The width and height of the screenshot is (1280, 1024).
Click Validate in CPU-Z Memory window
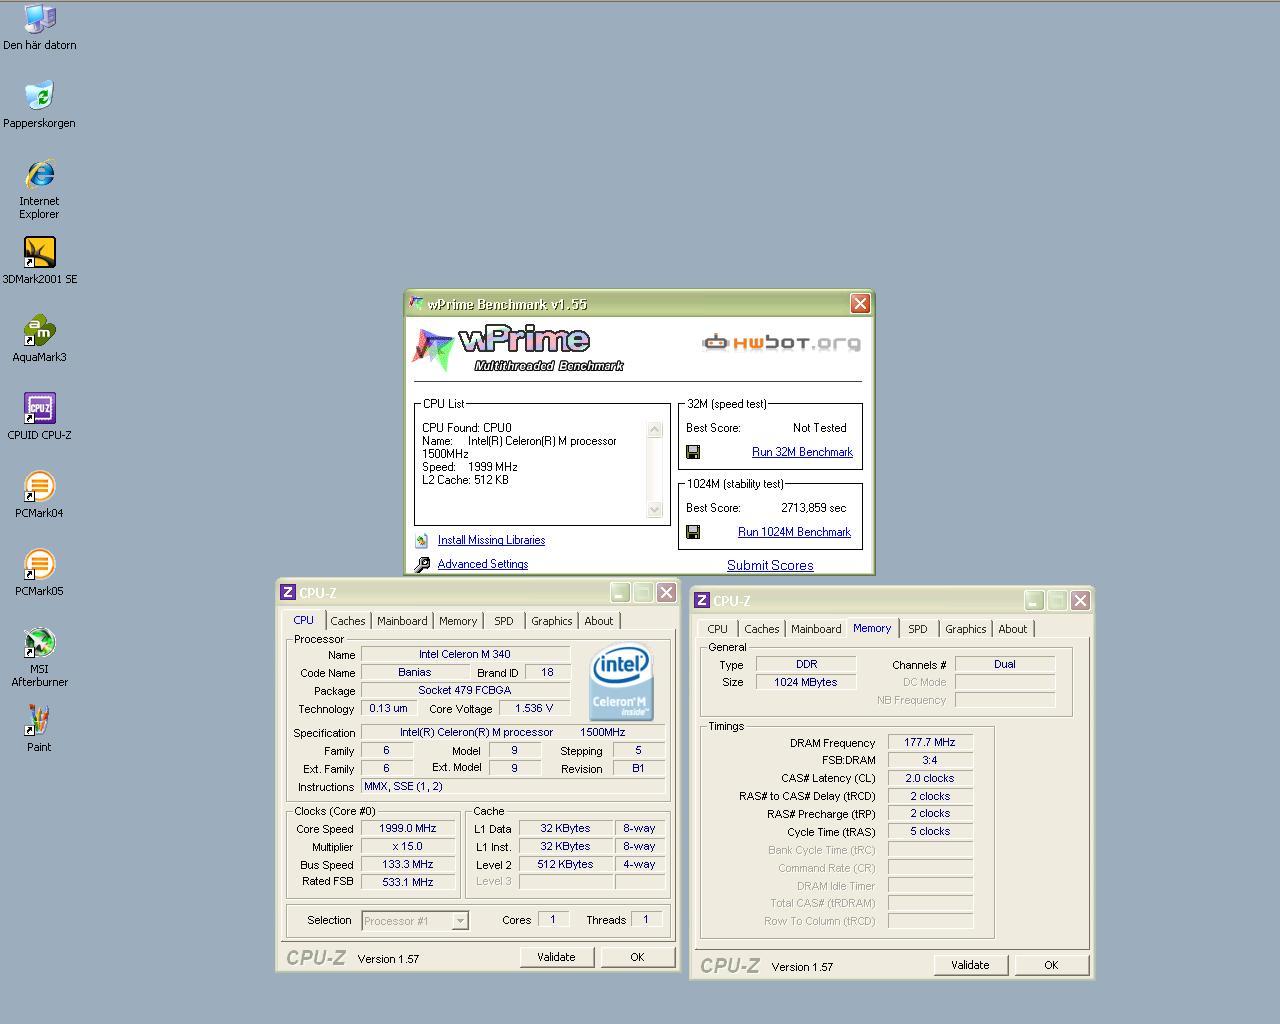pos(970,965)
